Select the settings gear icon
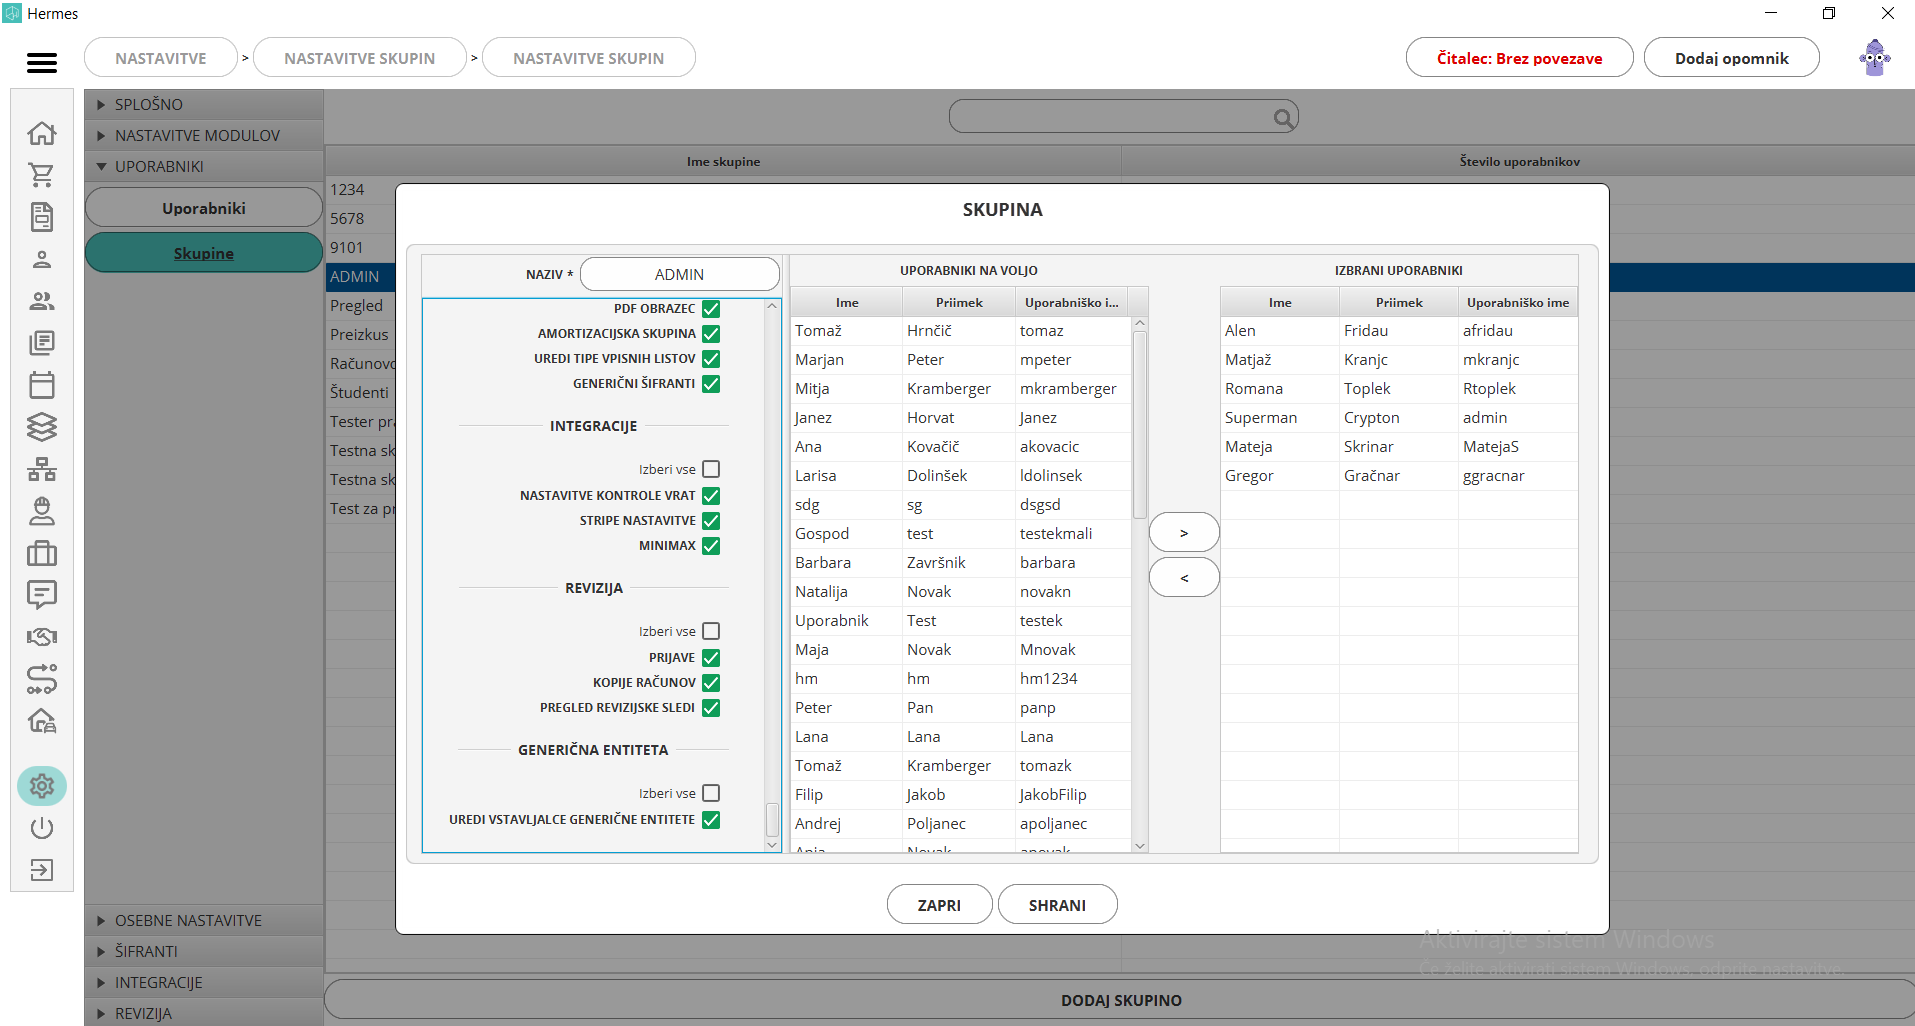Image resolution: width=1915 pixels, height=1026 pixels. click(x=42, y=786)
